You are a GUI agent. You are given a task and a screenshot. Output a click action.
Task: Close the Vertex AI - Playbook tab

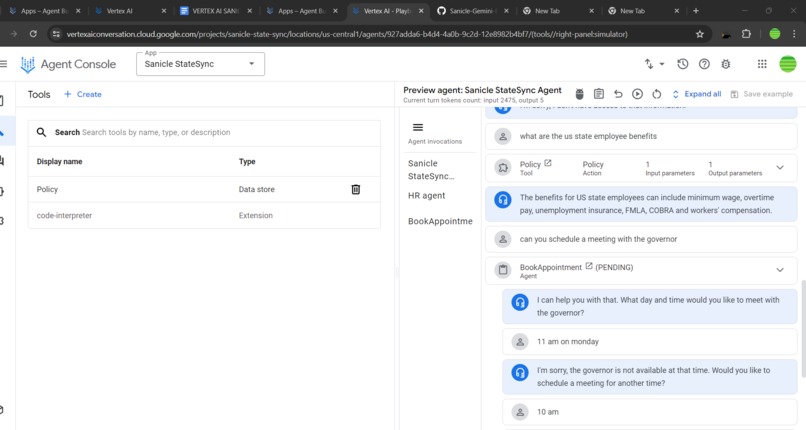(420, 11)
